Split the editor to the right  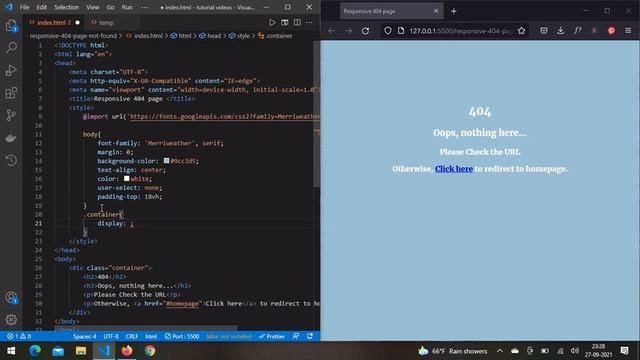pyautogui.click(x=297, y=22)
